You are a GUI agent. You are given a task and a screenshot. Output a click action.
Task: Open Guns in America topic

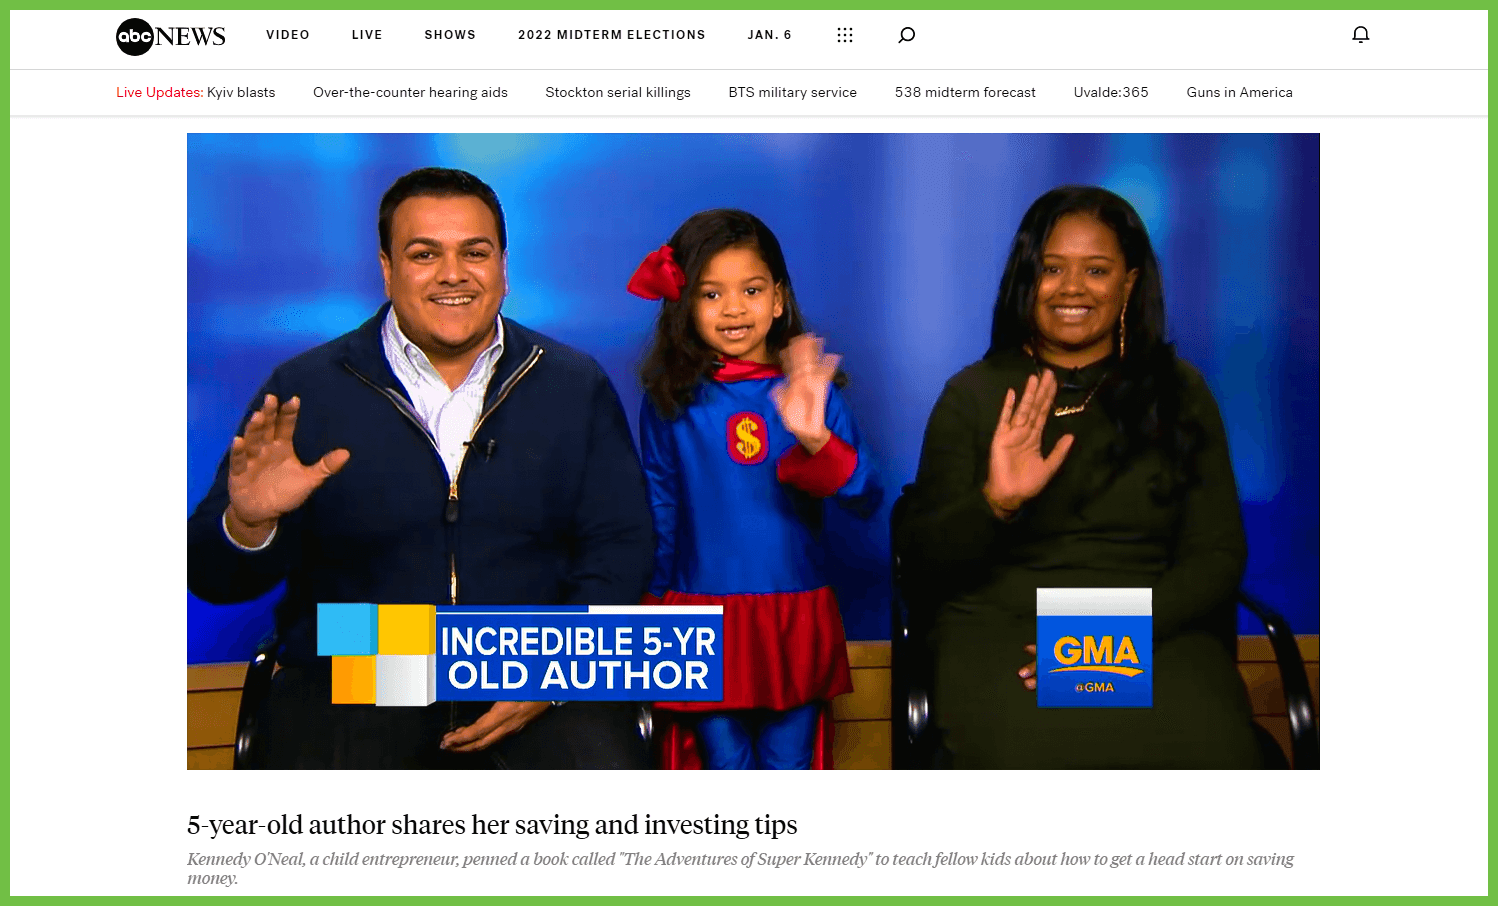click(x=1240, y=92)
